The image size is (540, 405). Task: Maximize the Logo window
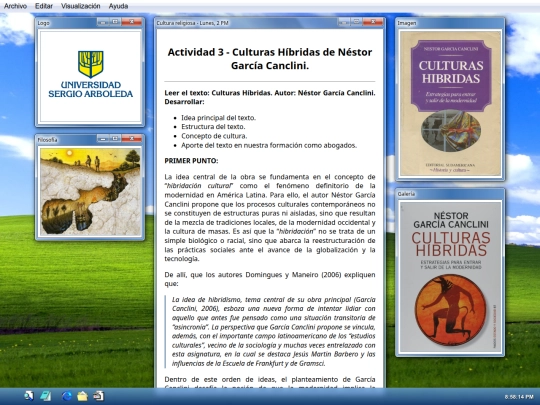pyautogui.click(x=115, y=22)
